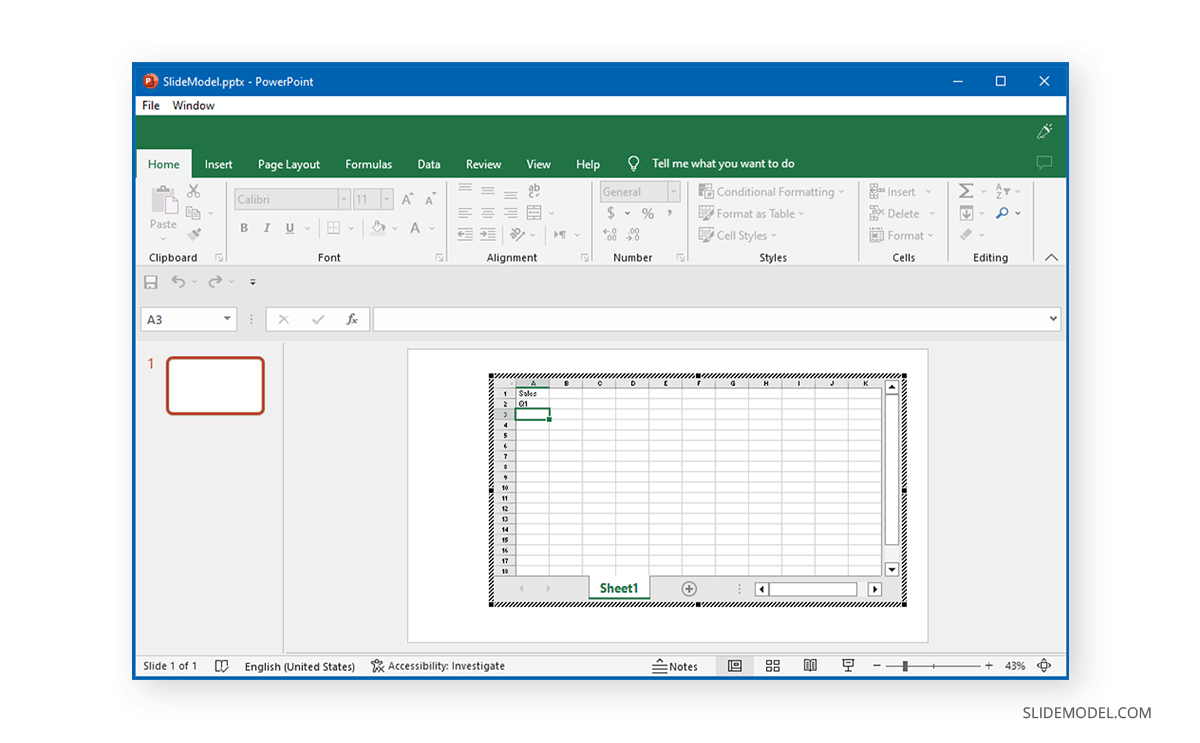Image resolution: width=1200 pixels, height=743 pixels.
Task: Decrease font size with smaller A
Action: (430, 199)
